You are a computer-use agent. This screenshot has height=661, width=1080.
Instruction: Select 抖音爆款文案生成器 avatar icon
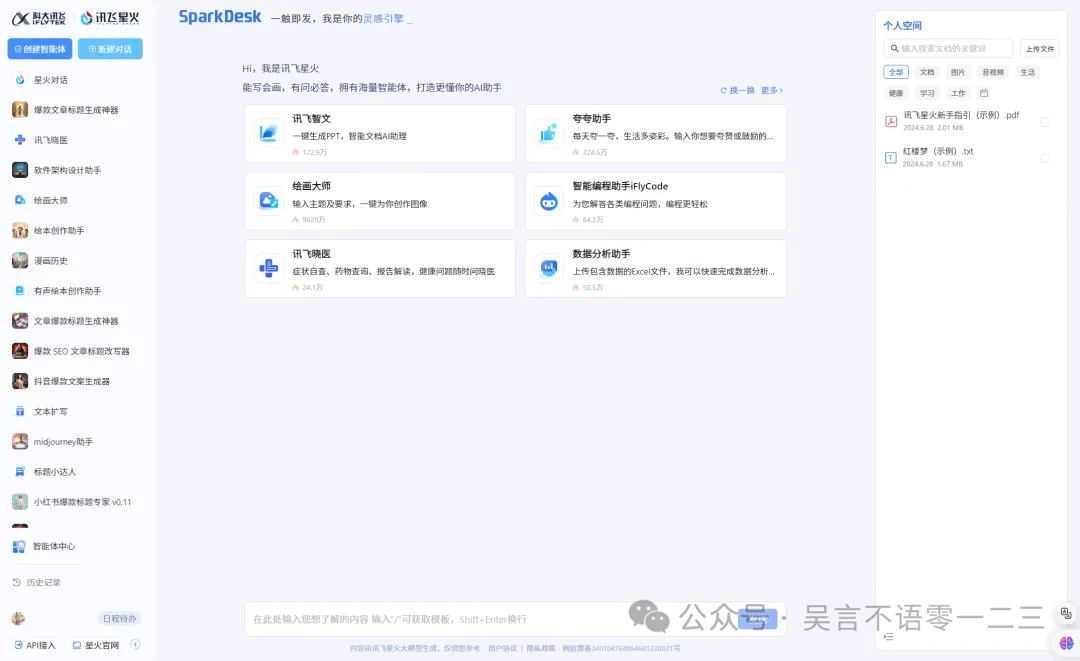[20, 381]
